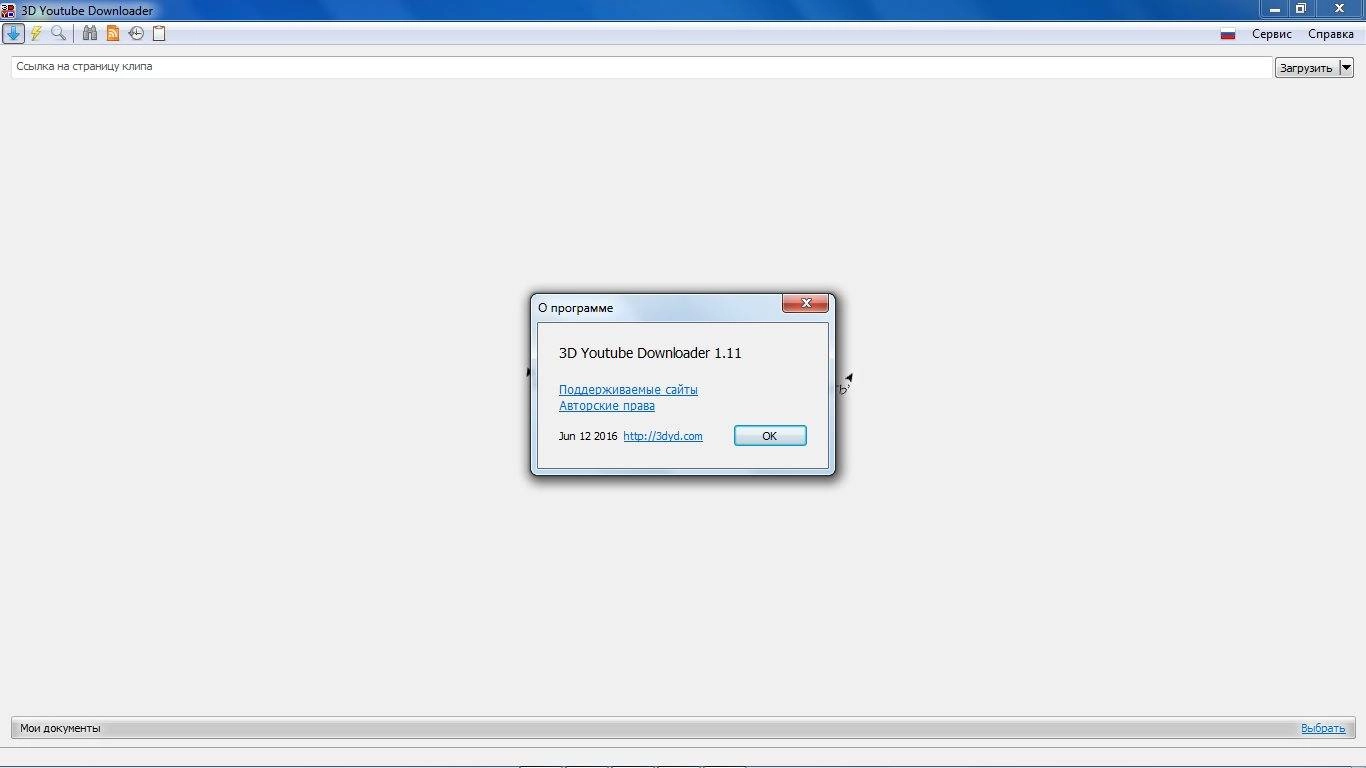Image resolution: width=1366 pixels, height=768 pixels.
Task: Open the Поддерживаемые сайты link
Action: point(628,390)
